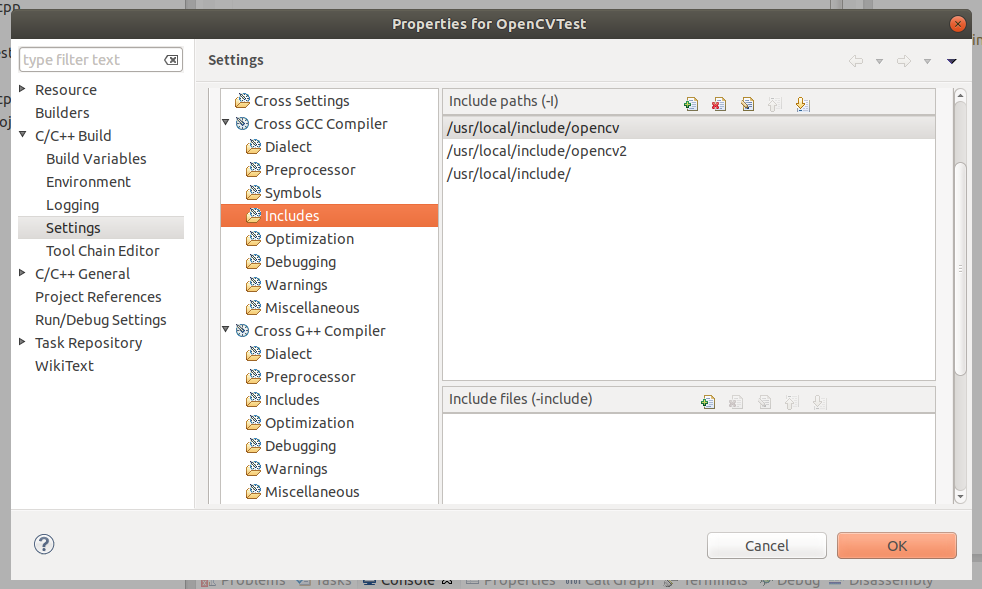This screenshot has height=589, width=982.
Task: Open Miscellaneous under Cross GCC Compiler
Action: [312, 308]
